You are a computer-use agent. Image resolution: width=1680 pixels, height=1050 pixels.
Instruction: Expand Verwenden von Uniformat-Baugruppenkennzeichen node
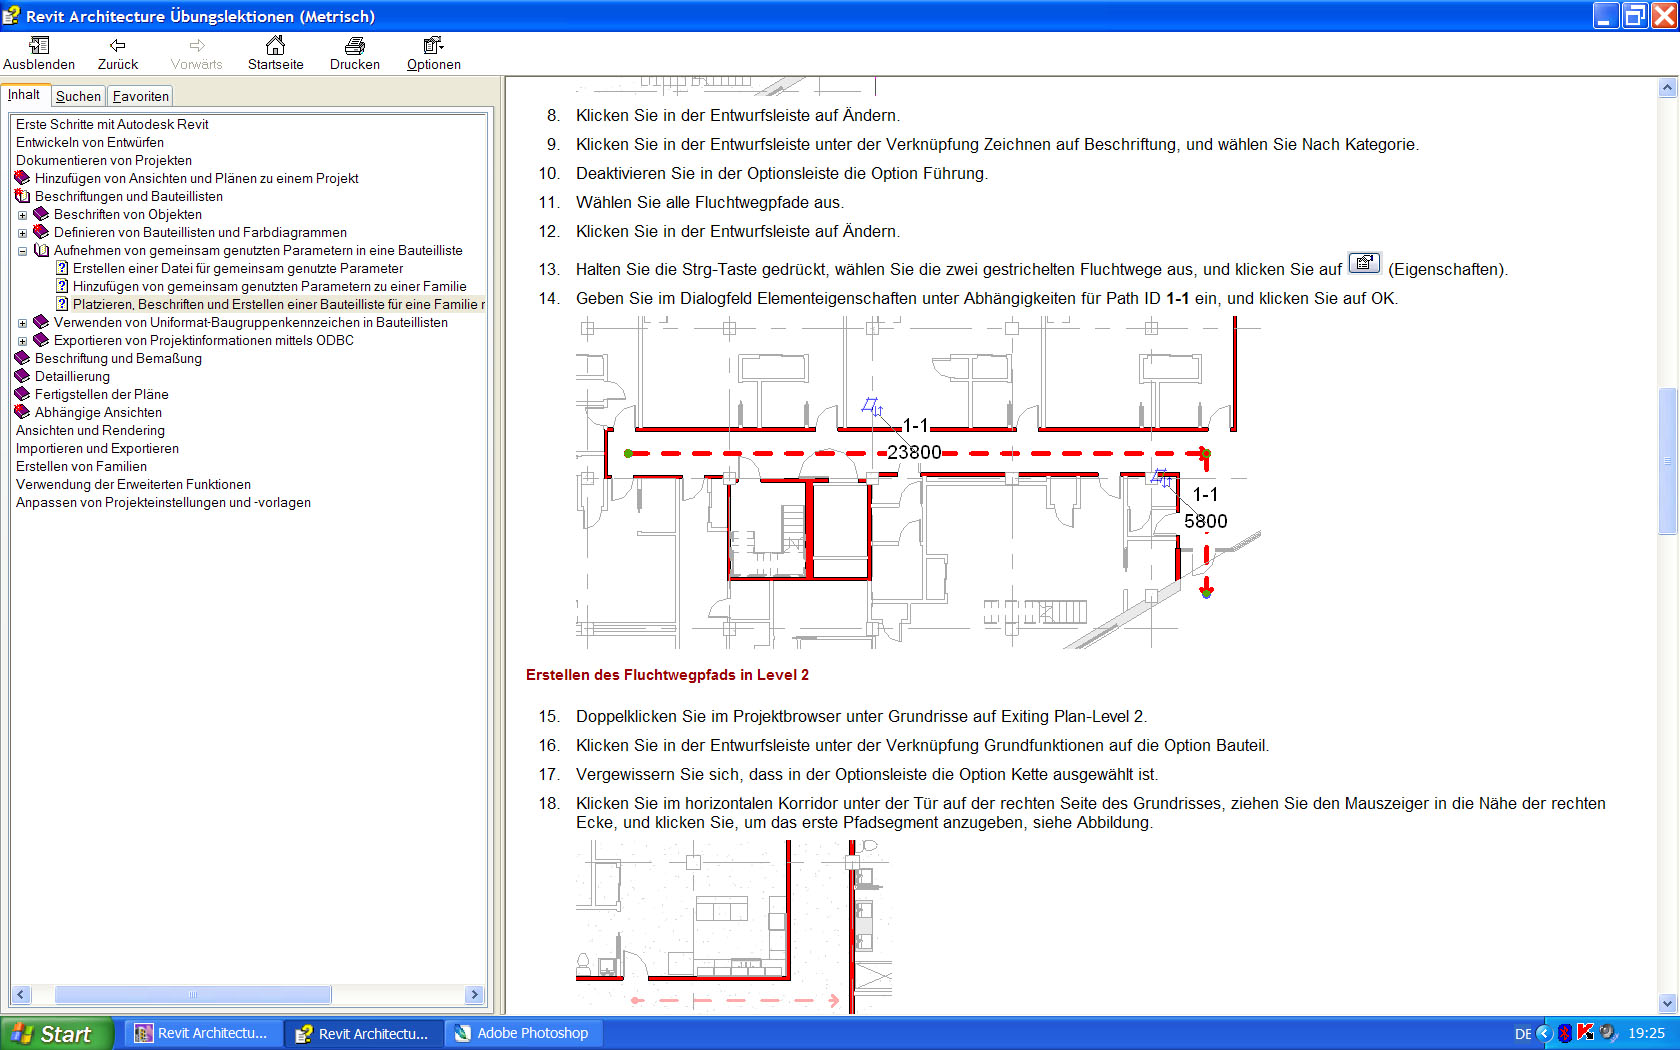(x=22, y=323)
